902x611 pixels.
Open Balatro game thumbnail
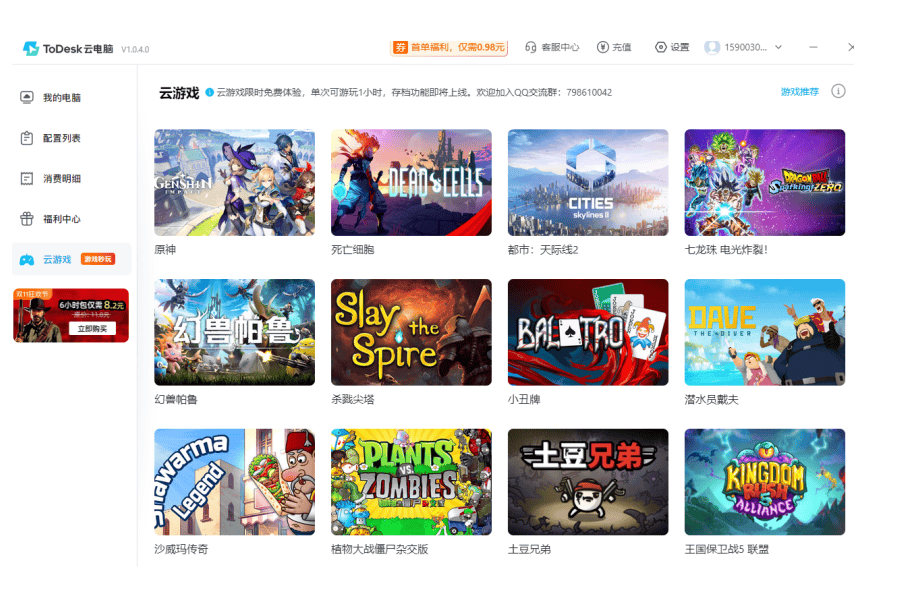(588, 333)
